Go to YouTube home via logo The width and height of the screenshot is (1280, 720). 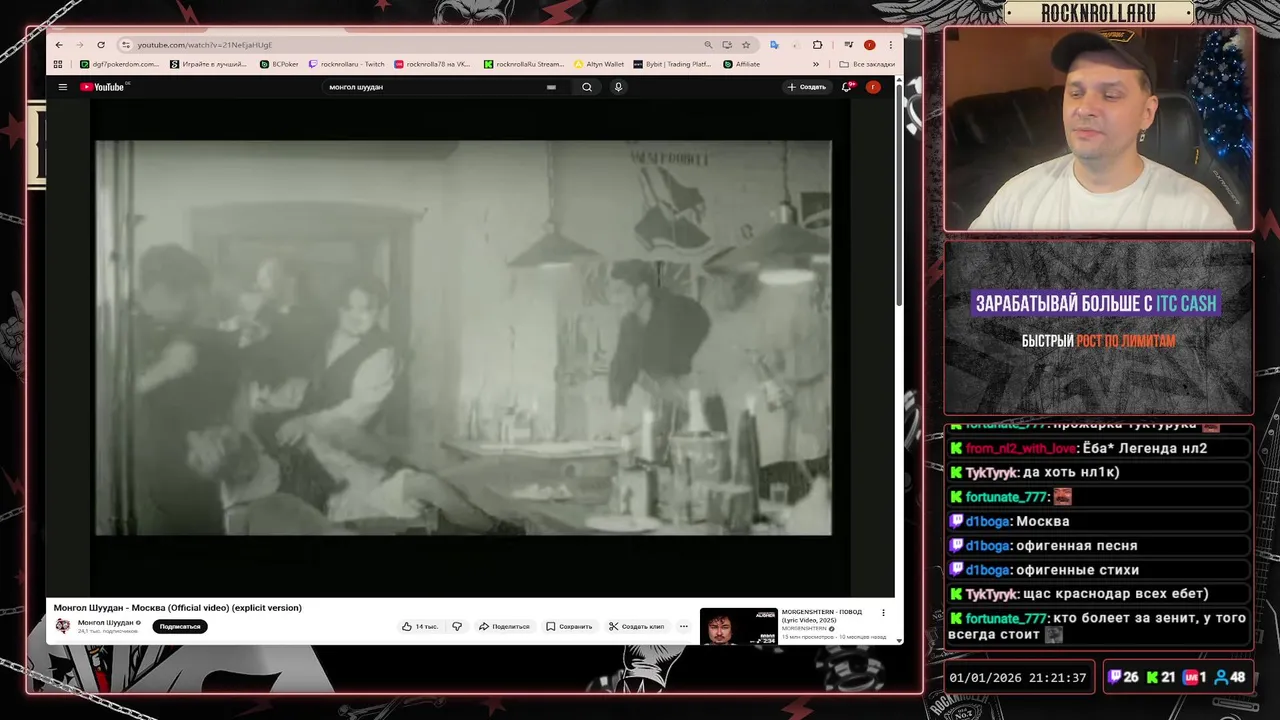click(x=103, y=87)
